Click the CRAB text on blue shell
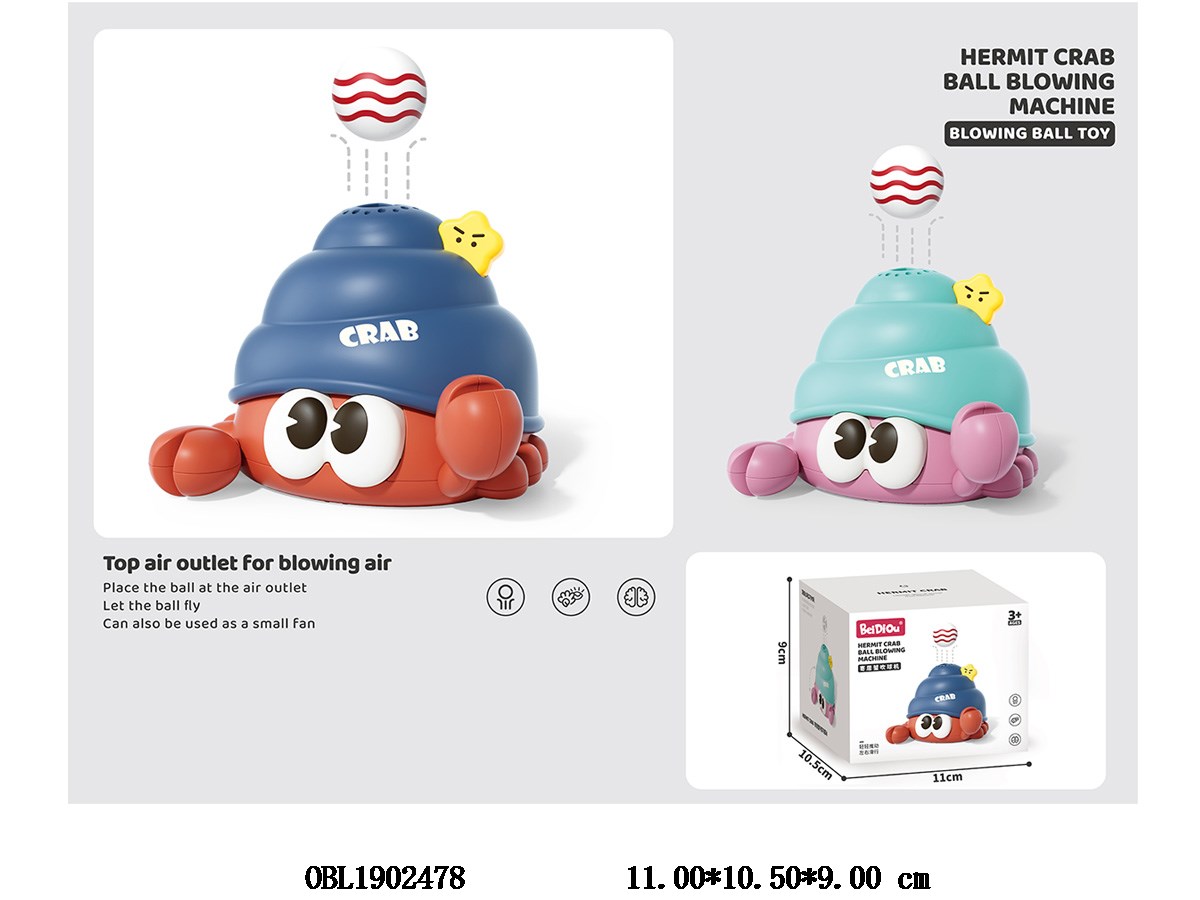The image size is (1200, 900). tap(379, 333)
